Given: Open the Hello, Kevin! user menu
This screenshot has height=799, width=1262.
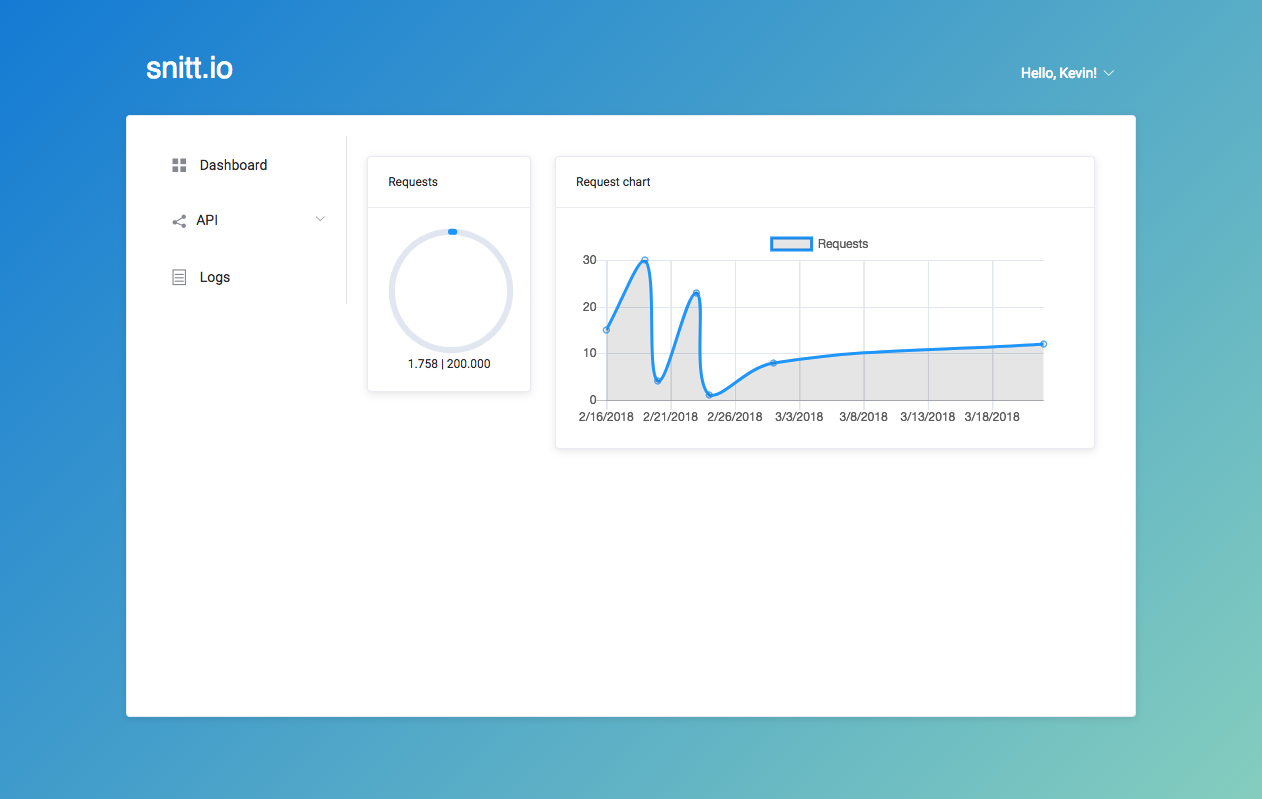Looking at the screenshot, I should pos(1067,73).
